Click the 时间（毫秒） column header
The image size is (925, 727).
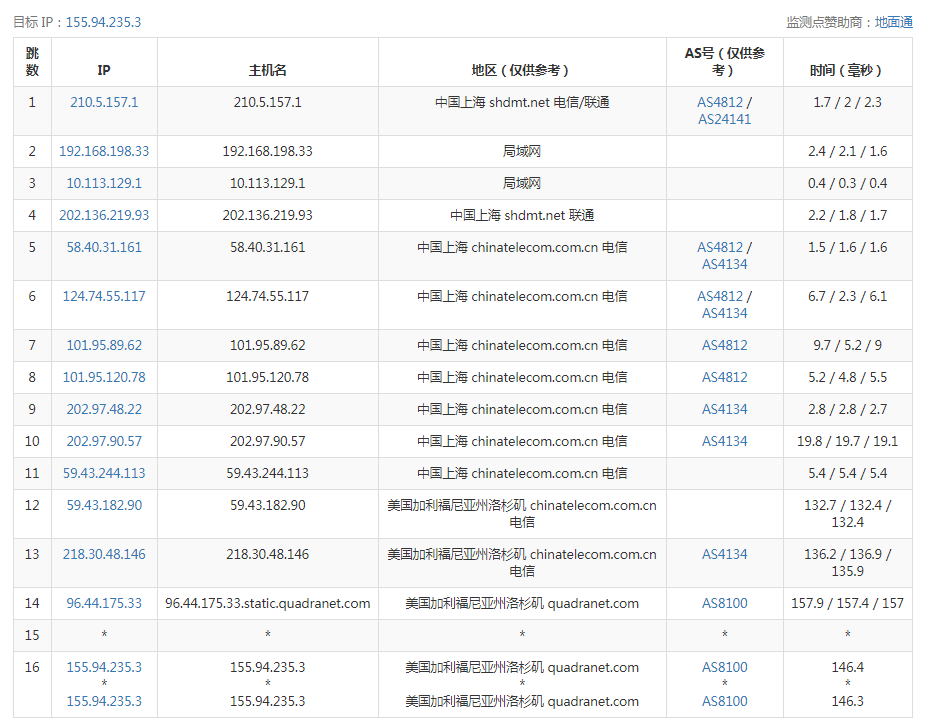(847, 70)
